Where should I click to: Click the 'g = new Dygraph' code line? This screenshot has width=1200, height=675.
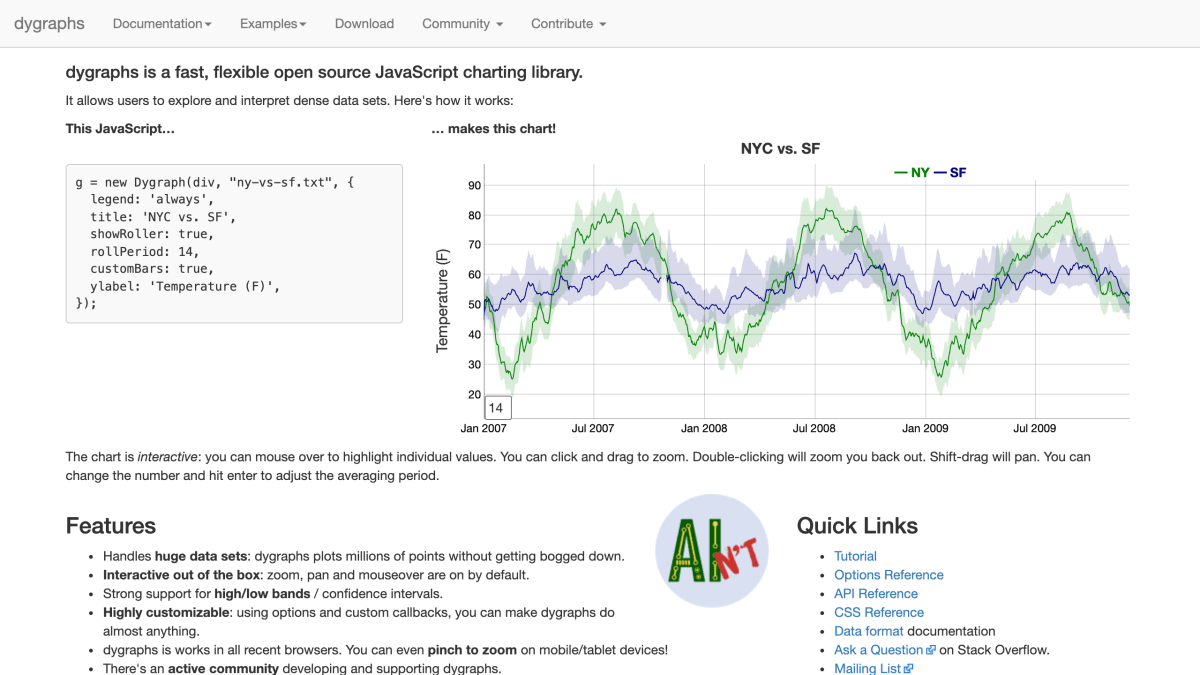tap(215, 182)
